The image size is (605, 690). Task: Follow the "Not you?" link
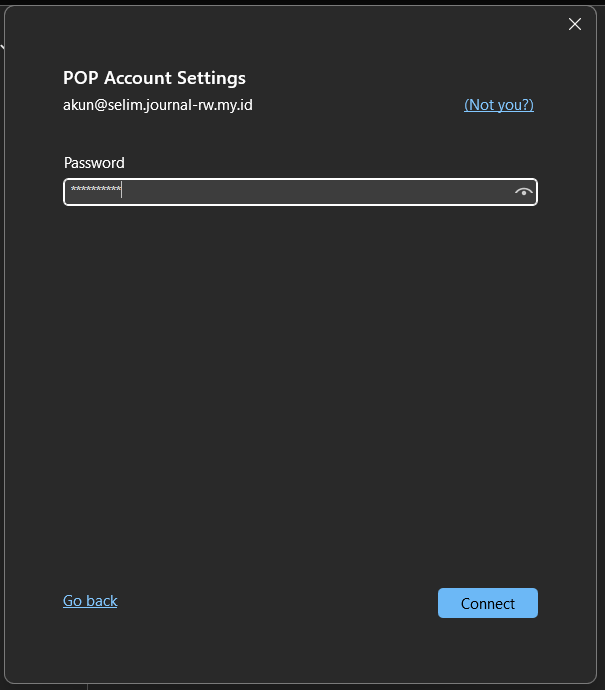[x=499, y=105]
